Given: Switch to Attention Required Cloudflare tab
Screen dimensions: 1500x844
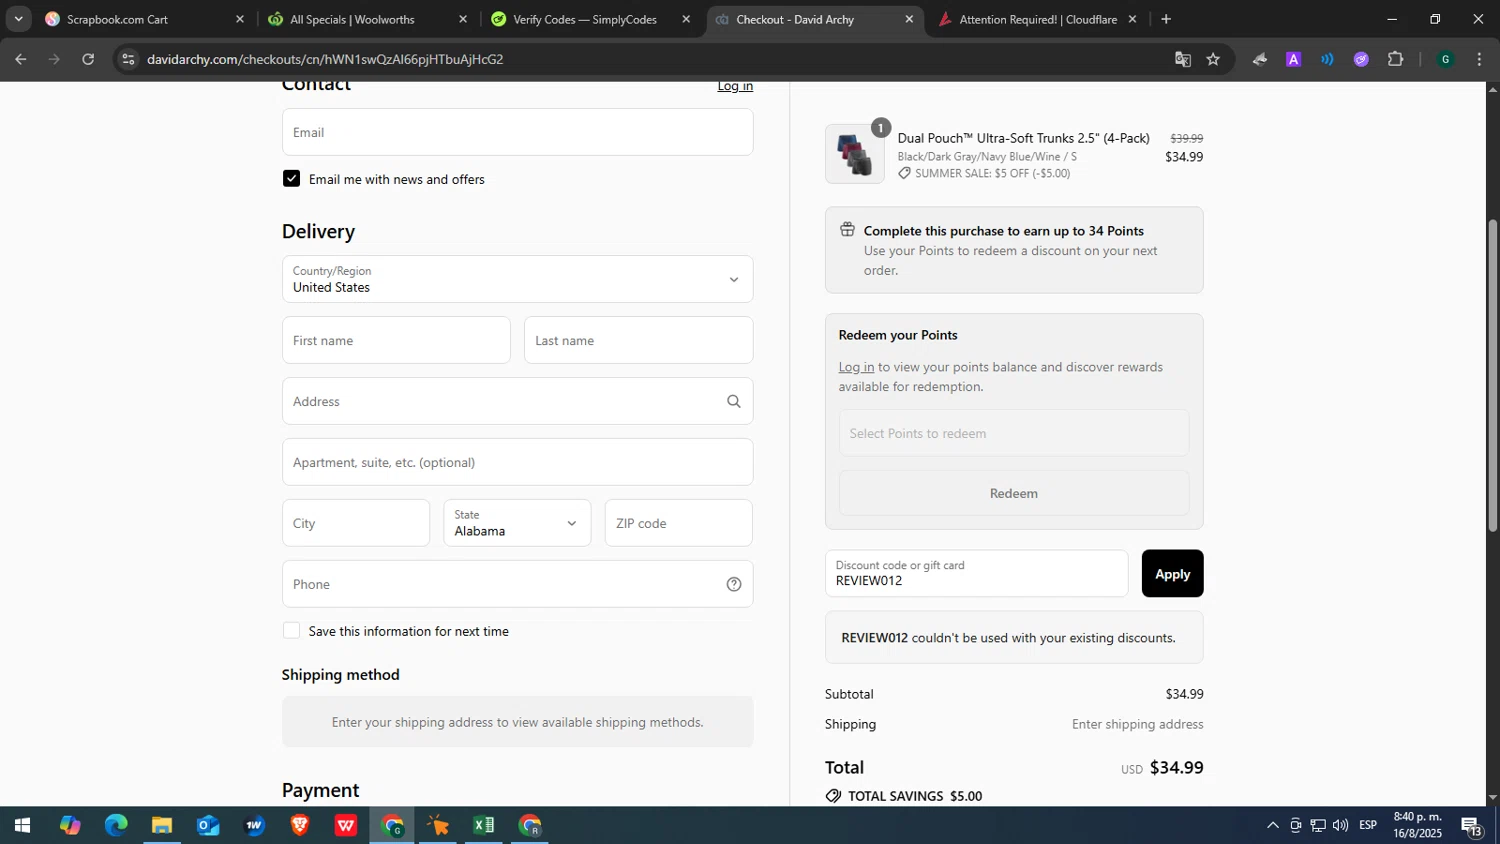Looking at the screenshot, I should 1036,19.
